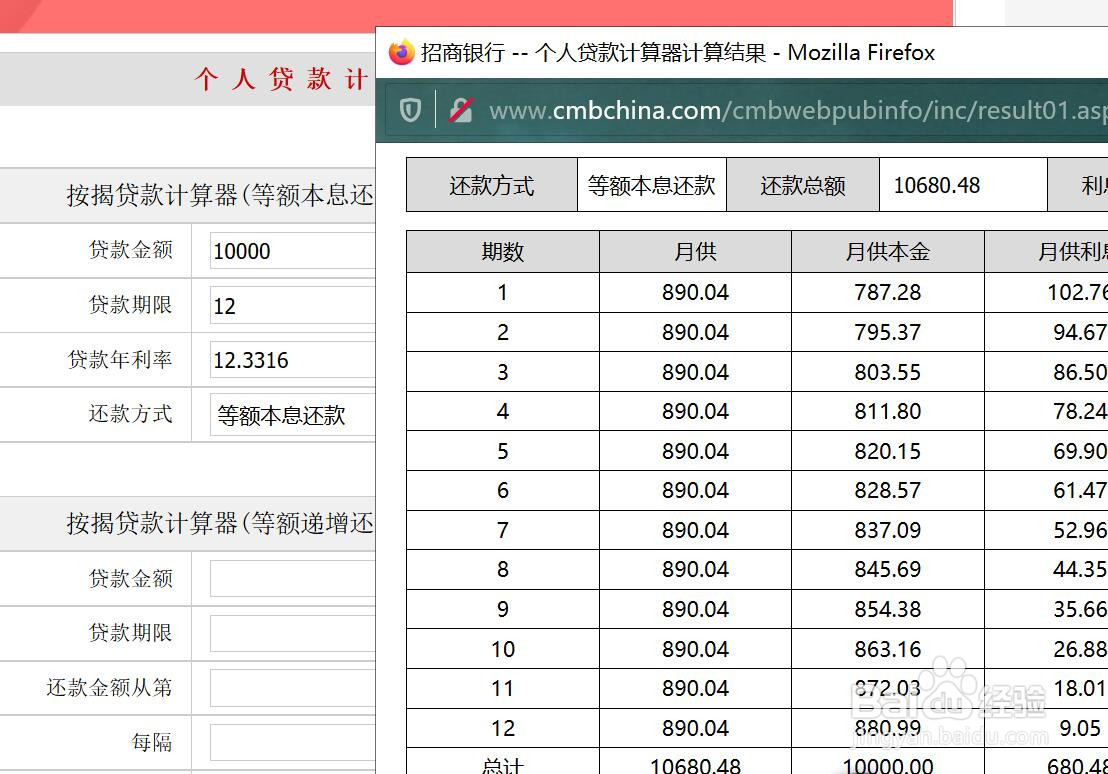
Task: Click the 月供 column header
Action: [x=694, y=252]
